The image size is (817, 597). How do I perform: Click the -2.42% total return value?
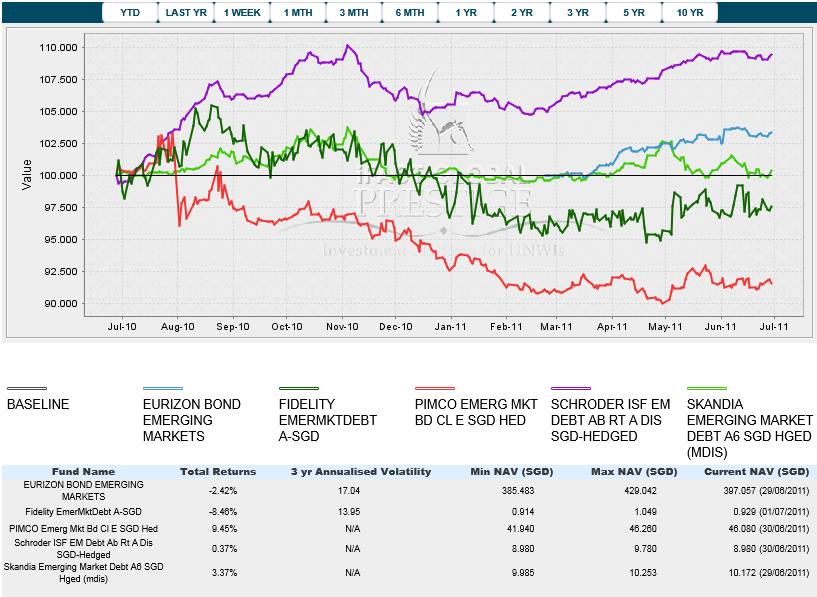[x=223, y=491]
